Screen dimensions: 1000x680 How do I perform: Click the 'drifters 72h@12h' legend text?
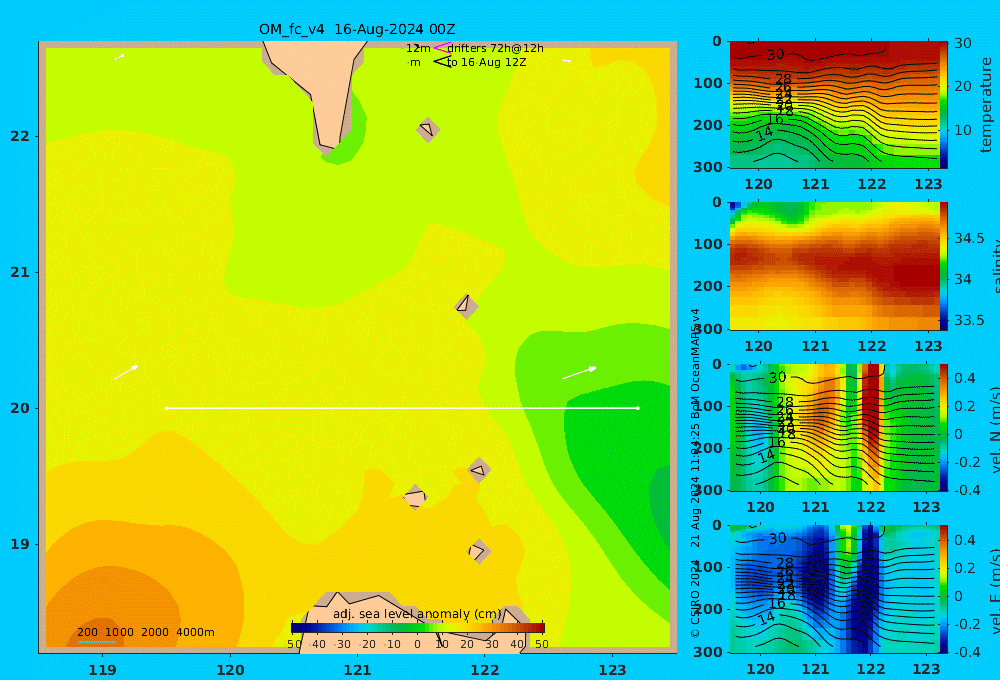(496, 48)
